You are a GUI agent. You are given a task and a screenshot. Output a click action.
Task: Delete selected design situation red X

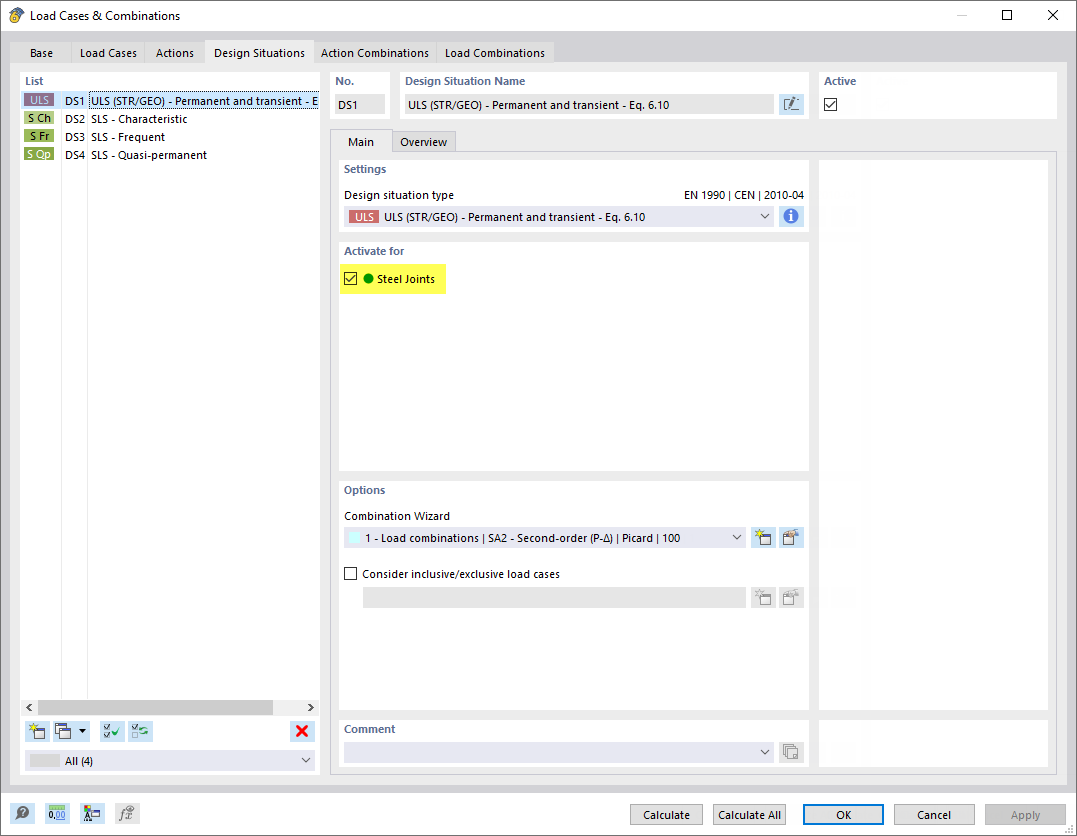pos(302,732)
